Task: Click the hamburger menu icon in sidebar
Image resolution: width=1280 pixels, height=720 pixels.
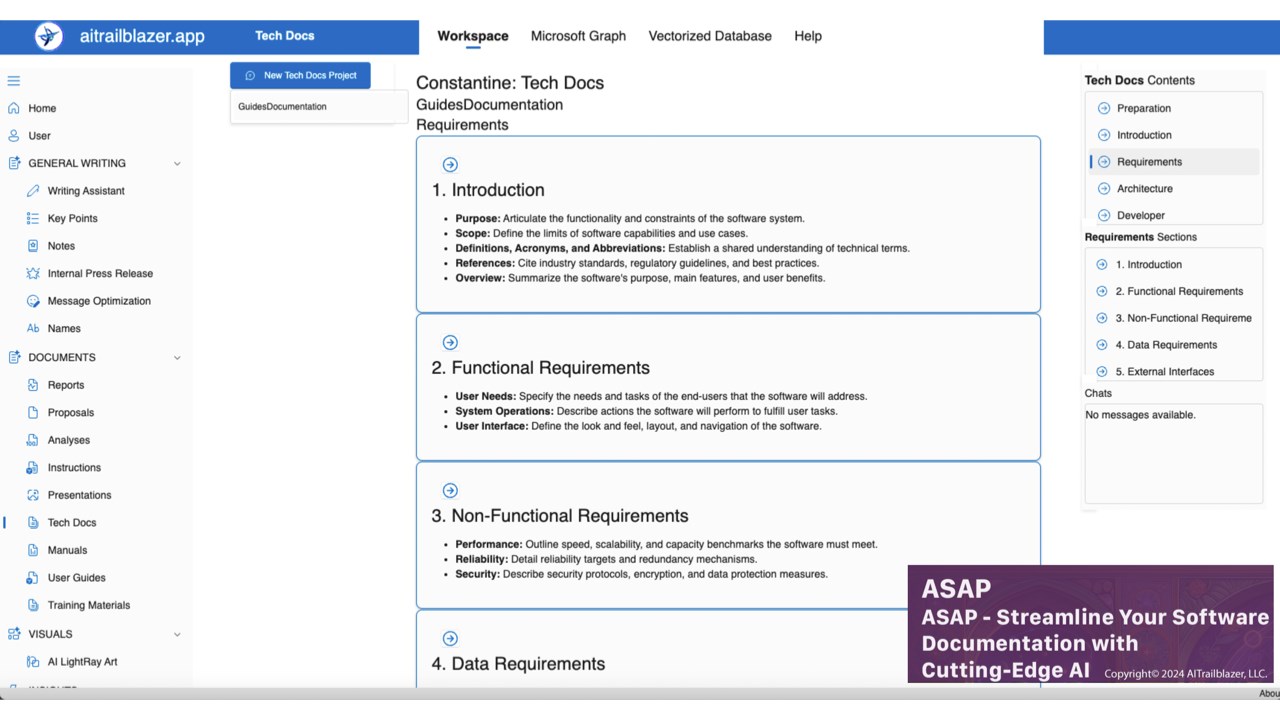Action: click(x=14, y=81)
